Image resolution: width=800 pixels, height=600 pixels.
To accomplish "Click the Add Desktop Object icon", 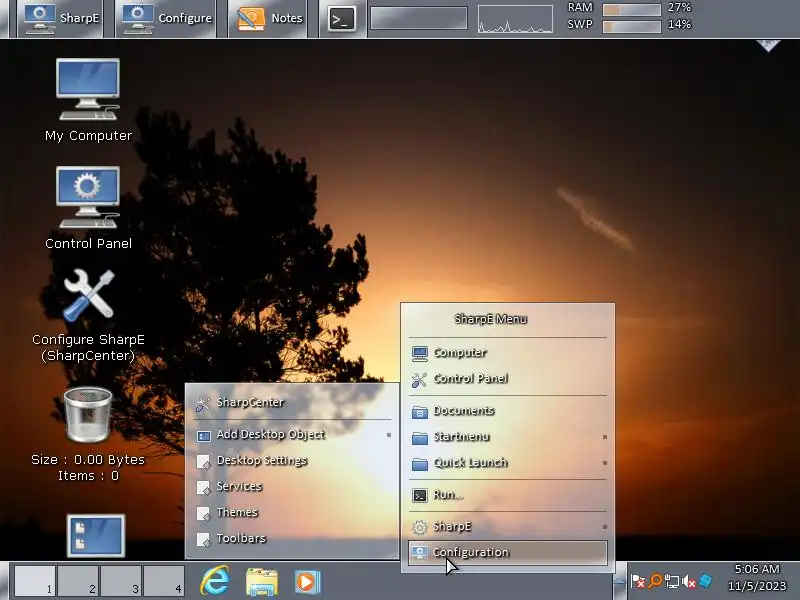I will click(x=204, y=436).
